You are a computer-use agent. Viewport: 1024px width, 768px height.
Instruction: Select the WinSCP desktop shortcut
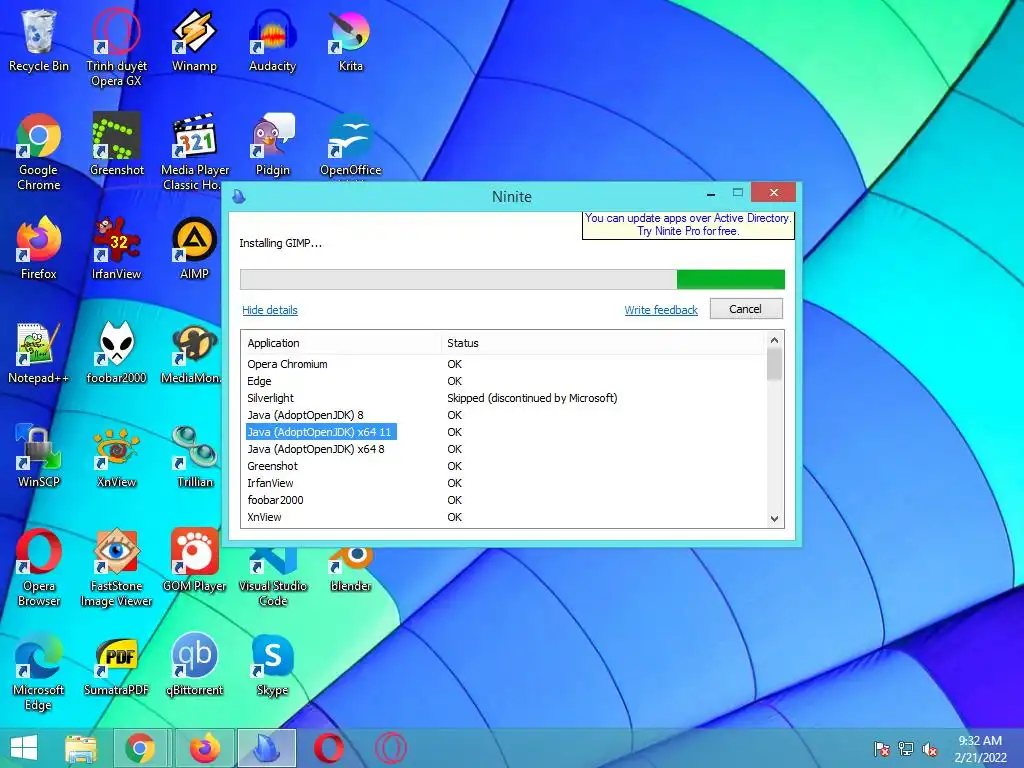pyautogui.click(x=39, y=456)
